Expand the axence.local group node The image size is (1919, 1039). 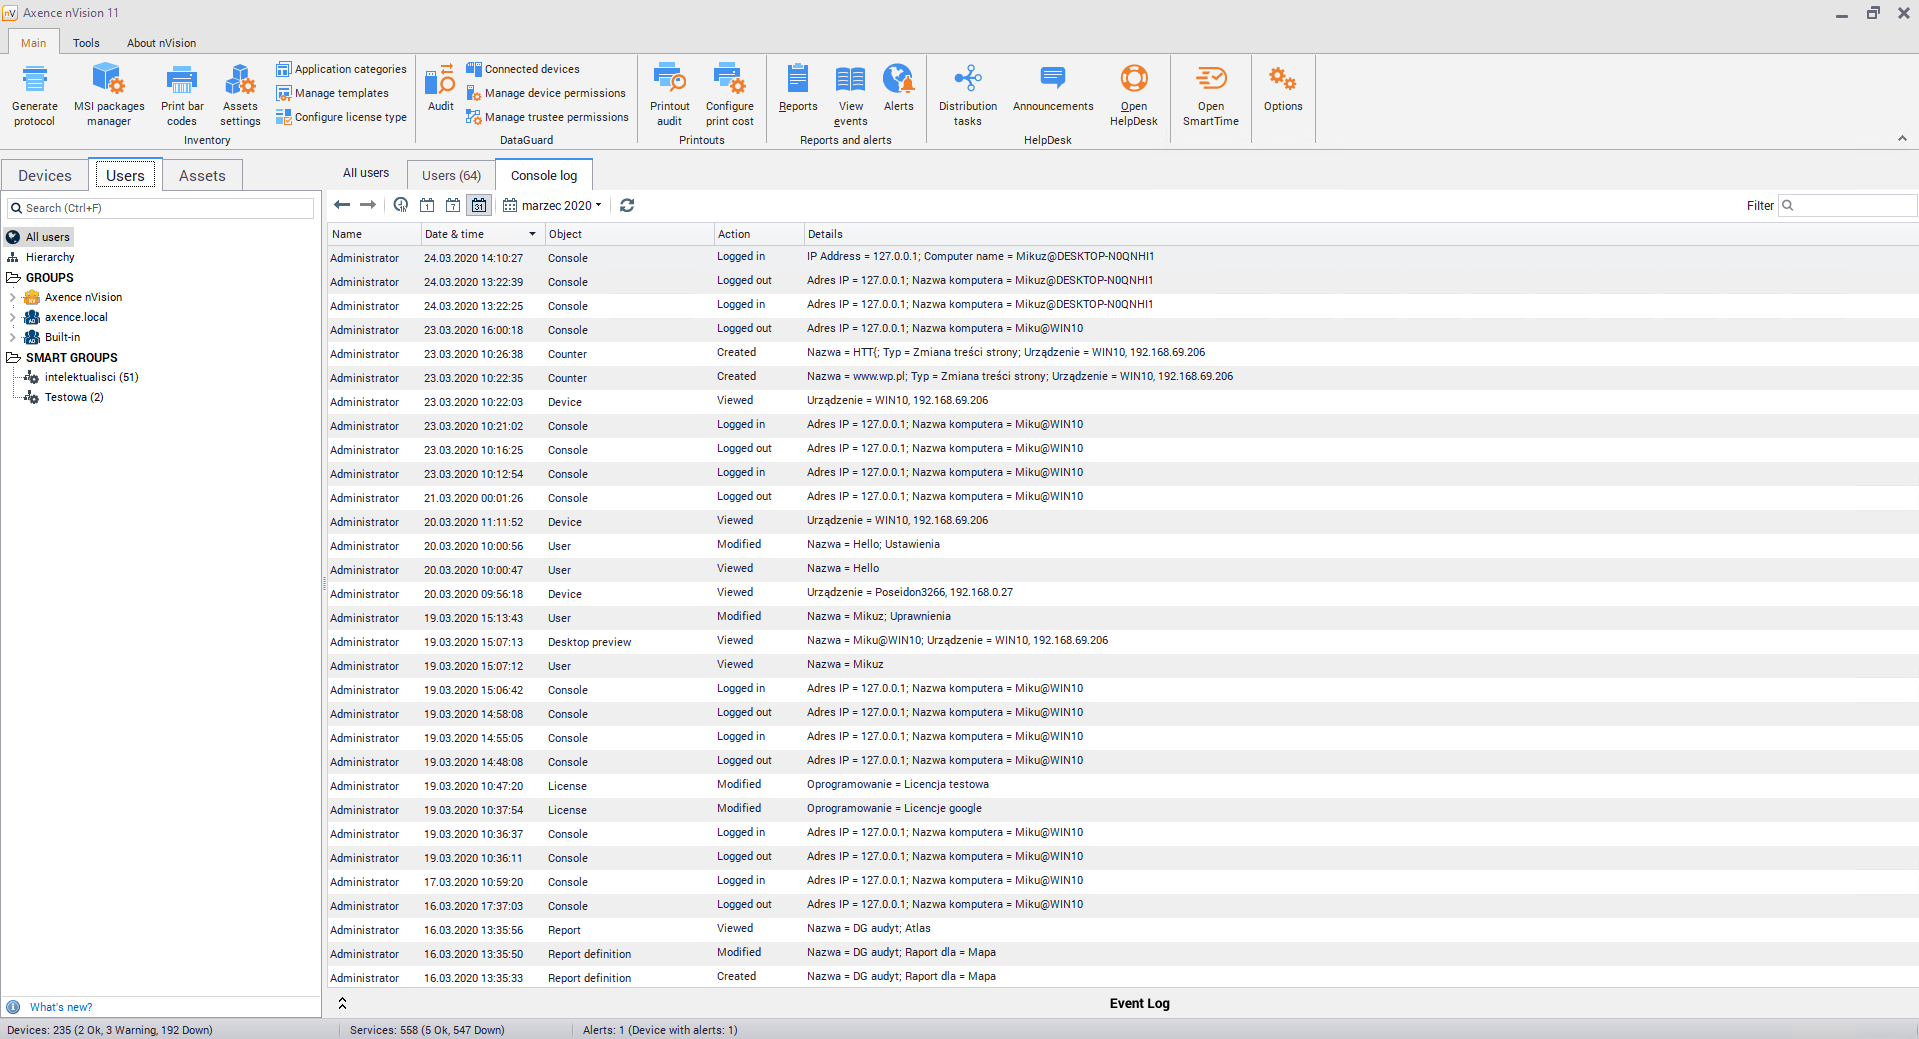tap(12, 317)
